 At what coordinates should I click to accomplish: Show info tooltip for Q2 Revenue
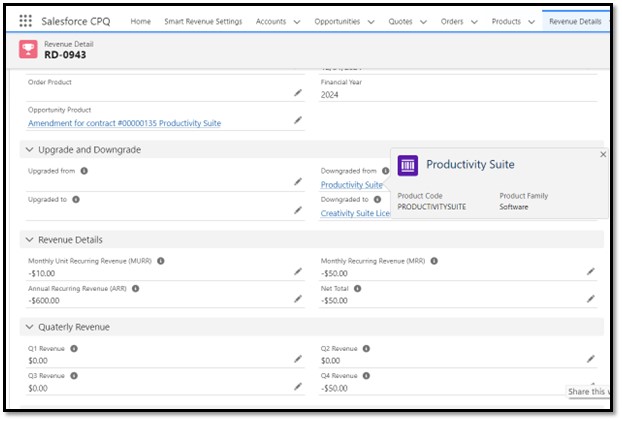pyautogui.click(x=366, y=349)
